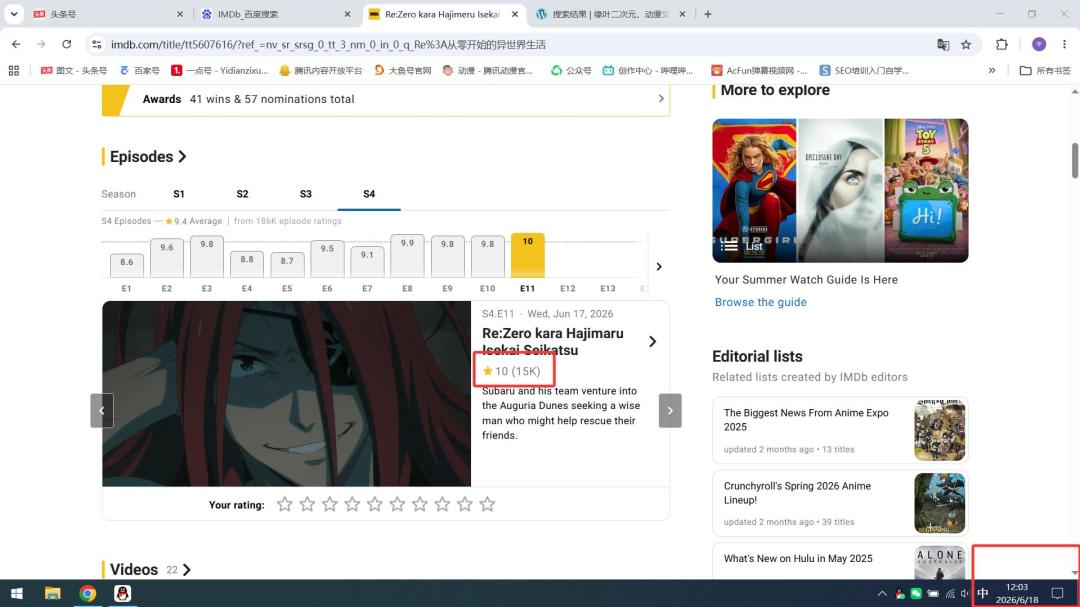Open the site information icon in address bar

pyautogui.click(x=96, y=44)
